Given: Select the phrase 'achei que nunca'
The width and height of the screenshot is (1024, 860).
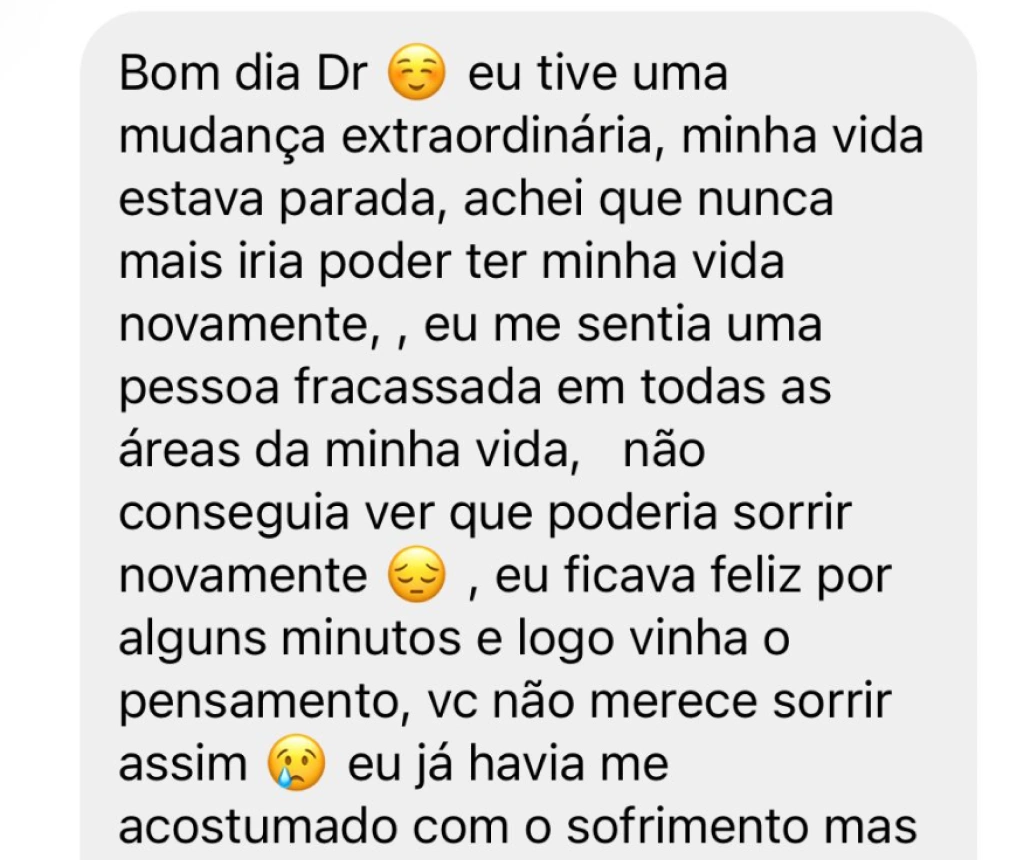Looking at the screenshot, I should [x=648, y=201].
